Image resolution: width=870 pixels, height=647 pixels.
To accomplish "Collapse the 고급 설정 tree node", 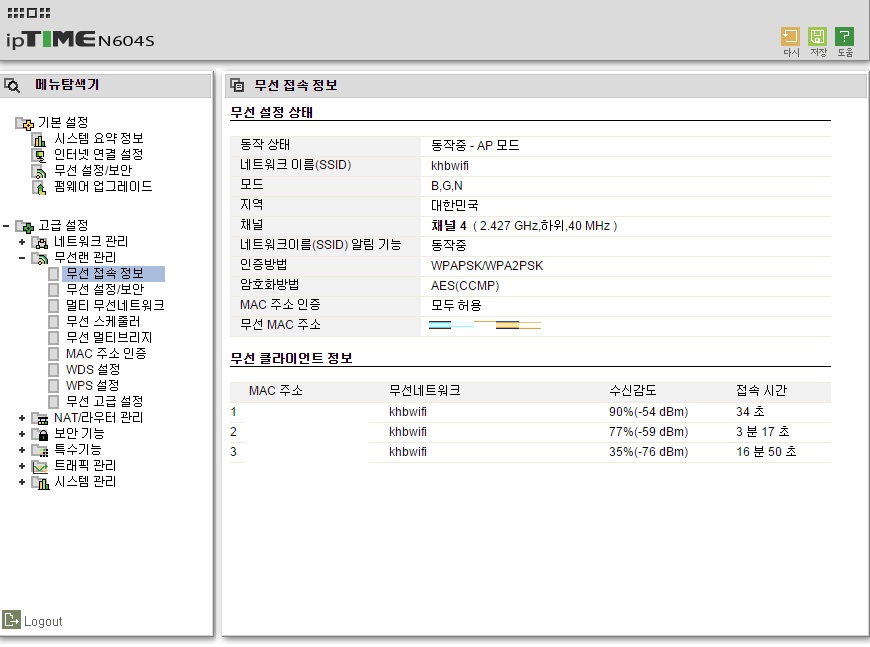I will tap(6, 226).
